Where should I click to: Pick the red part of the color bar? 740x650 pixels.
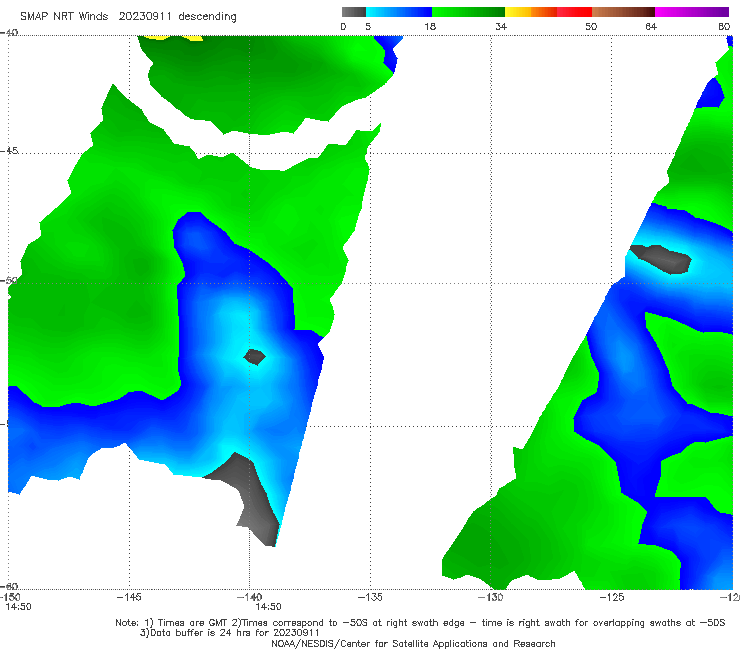click(x=574, y=12)
